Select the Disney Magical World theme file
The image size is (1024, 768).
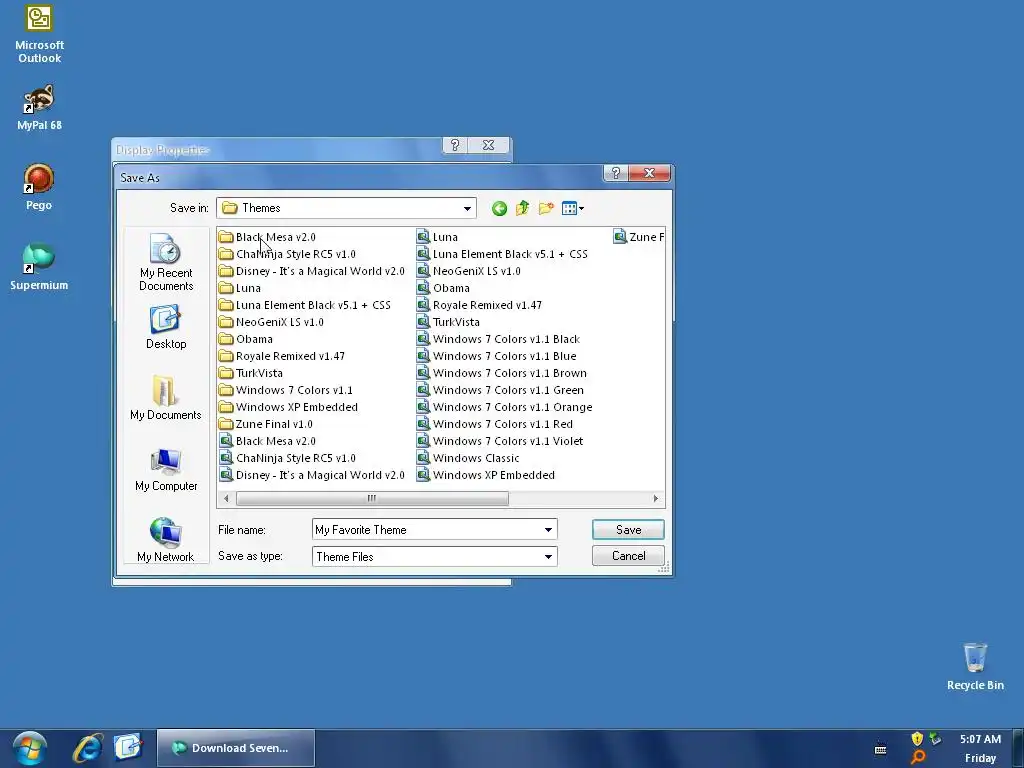click(312, 475)
